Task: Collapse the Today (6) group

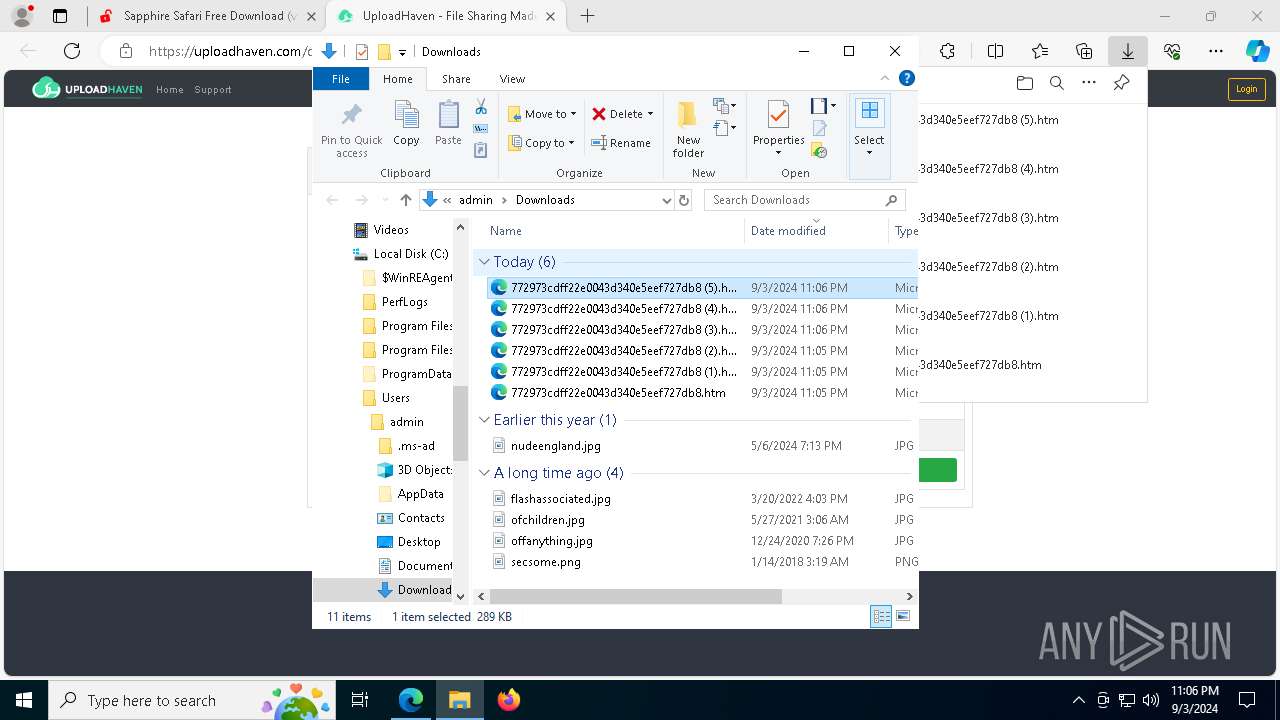Action: (484, 262)
